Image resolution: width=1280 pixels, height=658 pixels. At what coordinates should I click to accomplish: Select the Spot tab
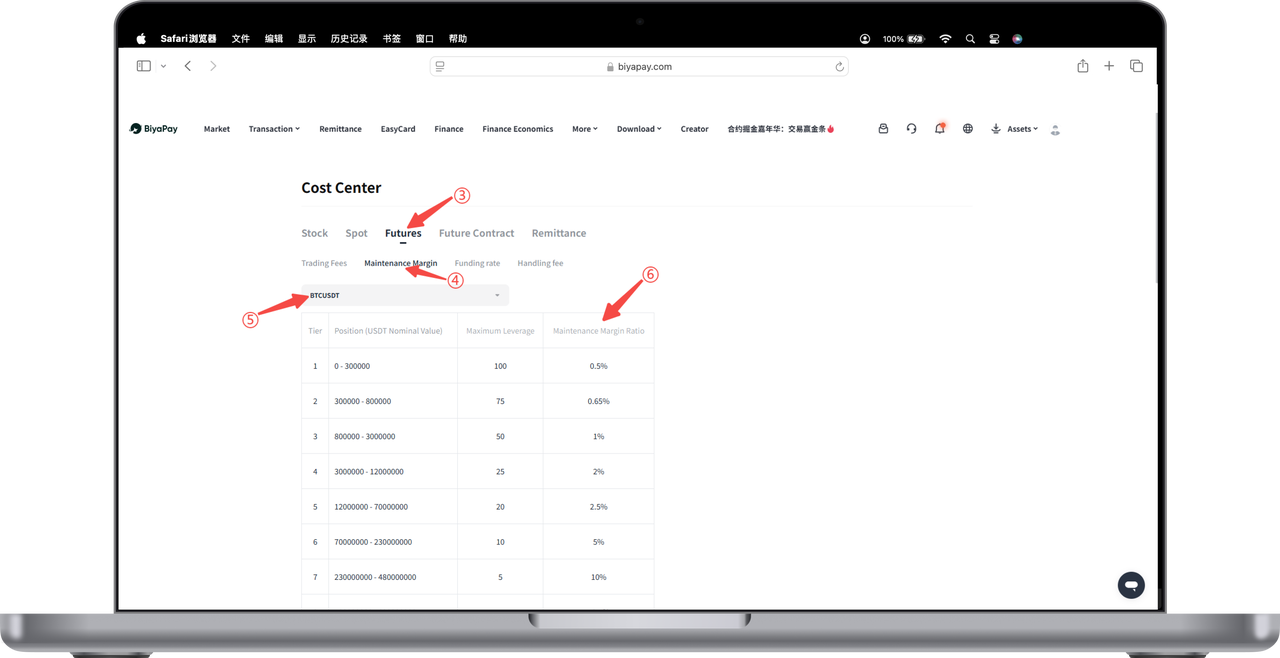356,233
